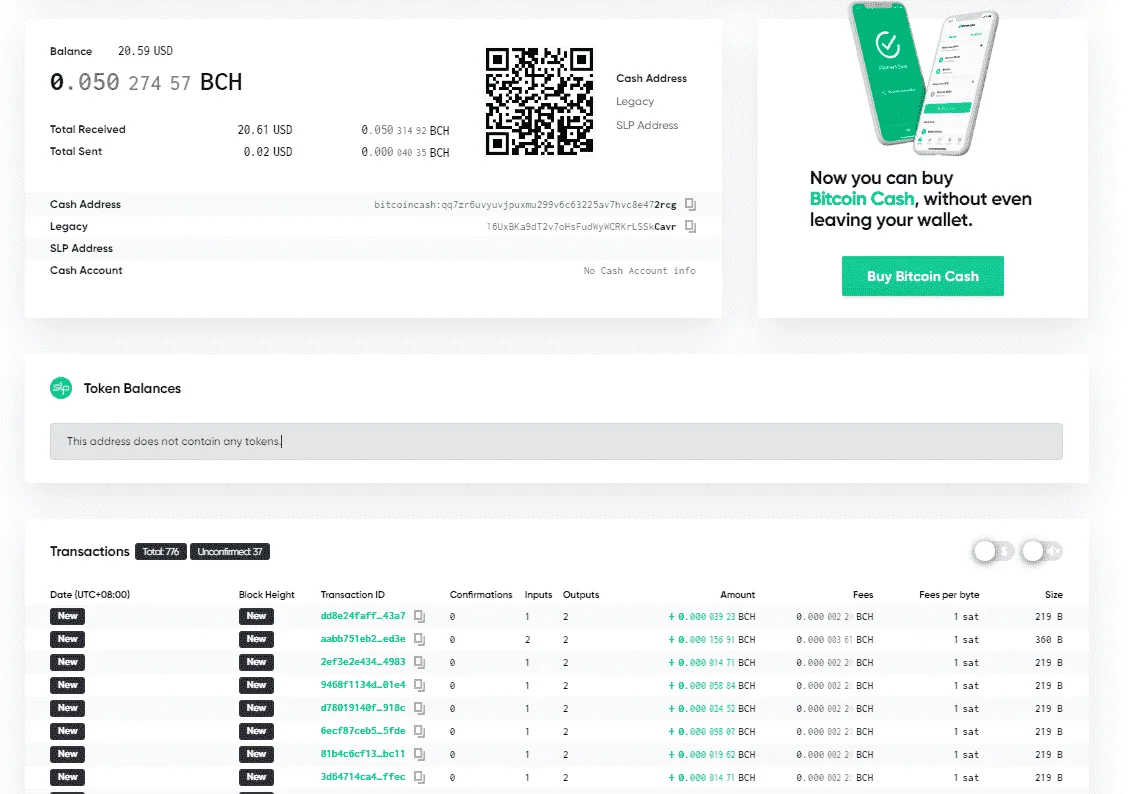Screen dimensions: 1135x794
Task: Copy transaction ID 81b4c6cf13…bc11
Action: [x=420, y=754]
